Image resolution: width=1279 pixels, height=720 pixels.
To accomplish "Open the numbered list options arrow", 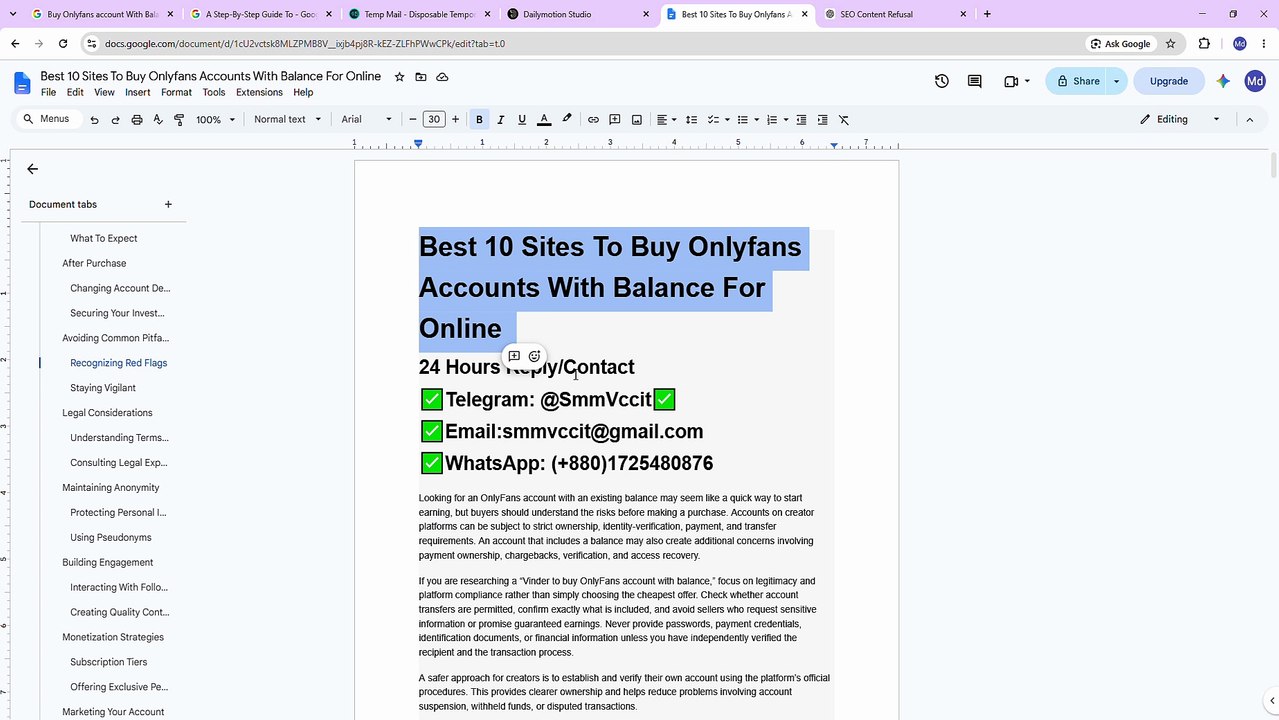I will (x=786, y=120).
